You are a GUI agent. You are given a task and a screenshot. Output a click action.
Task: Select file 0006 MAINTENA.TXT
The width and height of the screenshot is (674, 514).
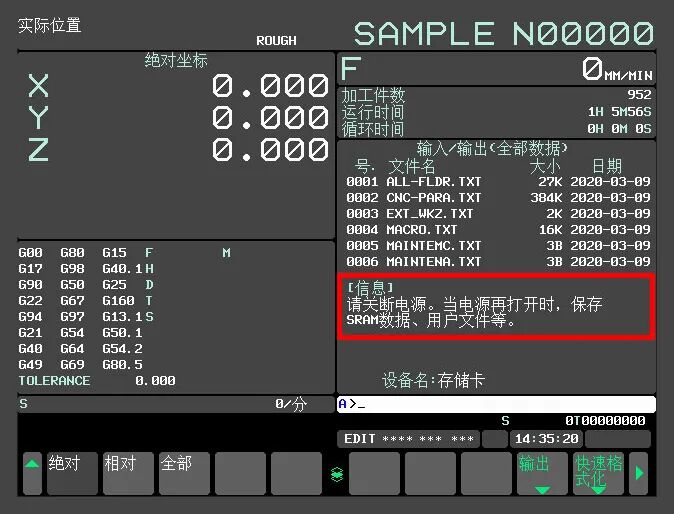coord(498,261)
